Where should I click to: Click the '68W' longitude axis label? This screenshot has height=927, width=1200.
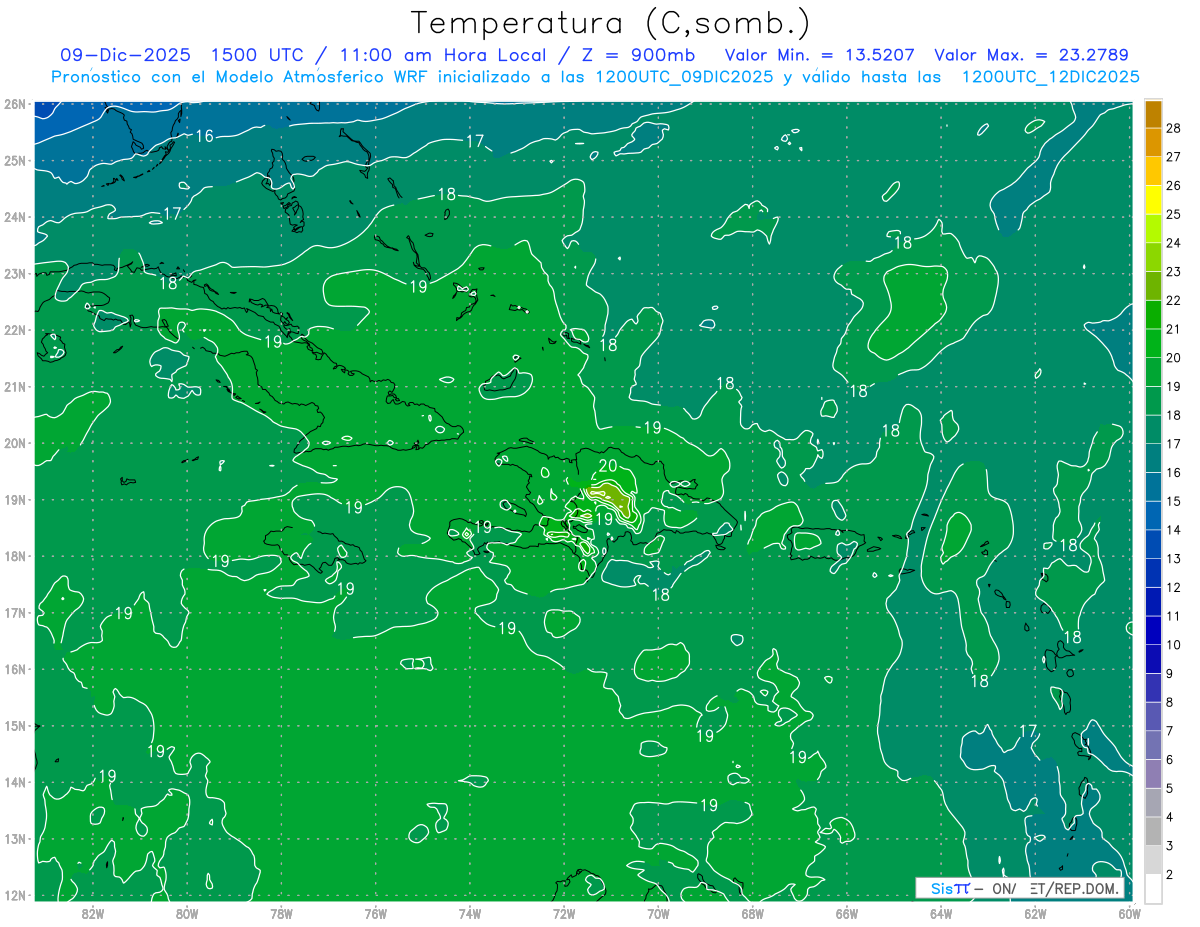click(x=753, y=912)
